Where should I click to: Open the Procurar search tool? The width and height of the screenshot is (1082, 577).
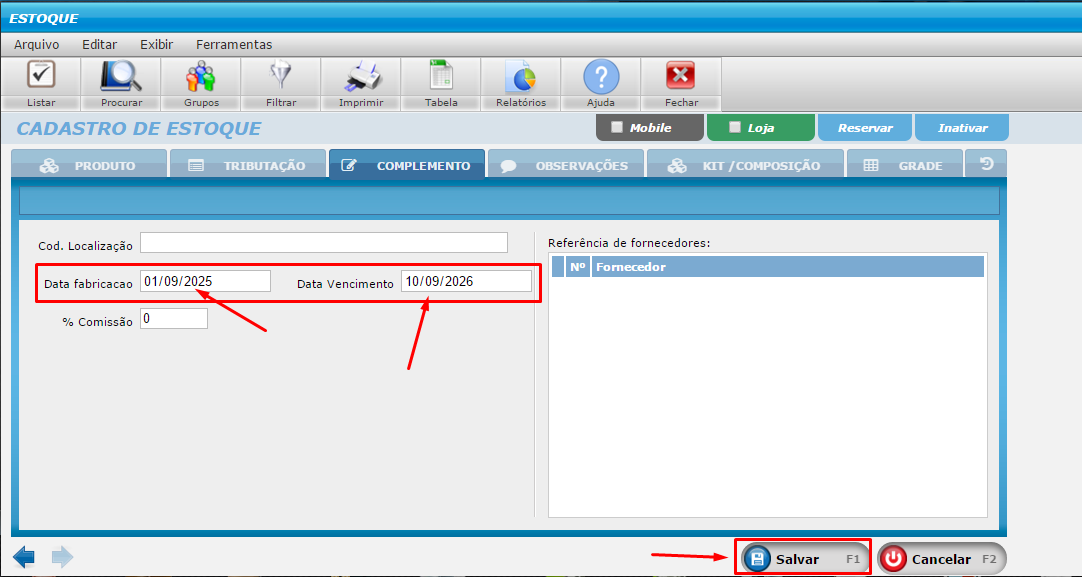(x=121, y=77)
